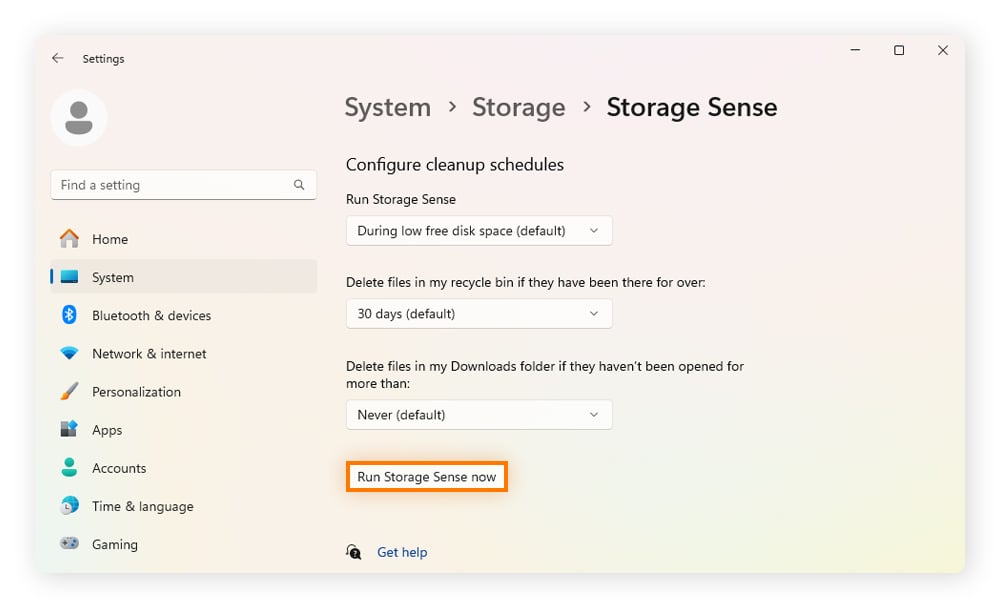Open the Apps icon in sidebar
The height and width of the screenshot is (608, 1000).
[69, 430]
